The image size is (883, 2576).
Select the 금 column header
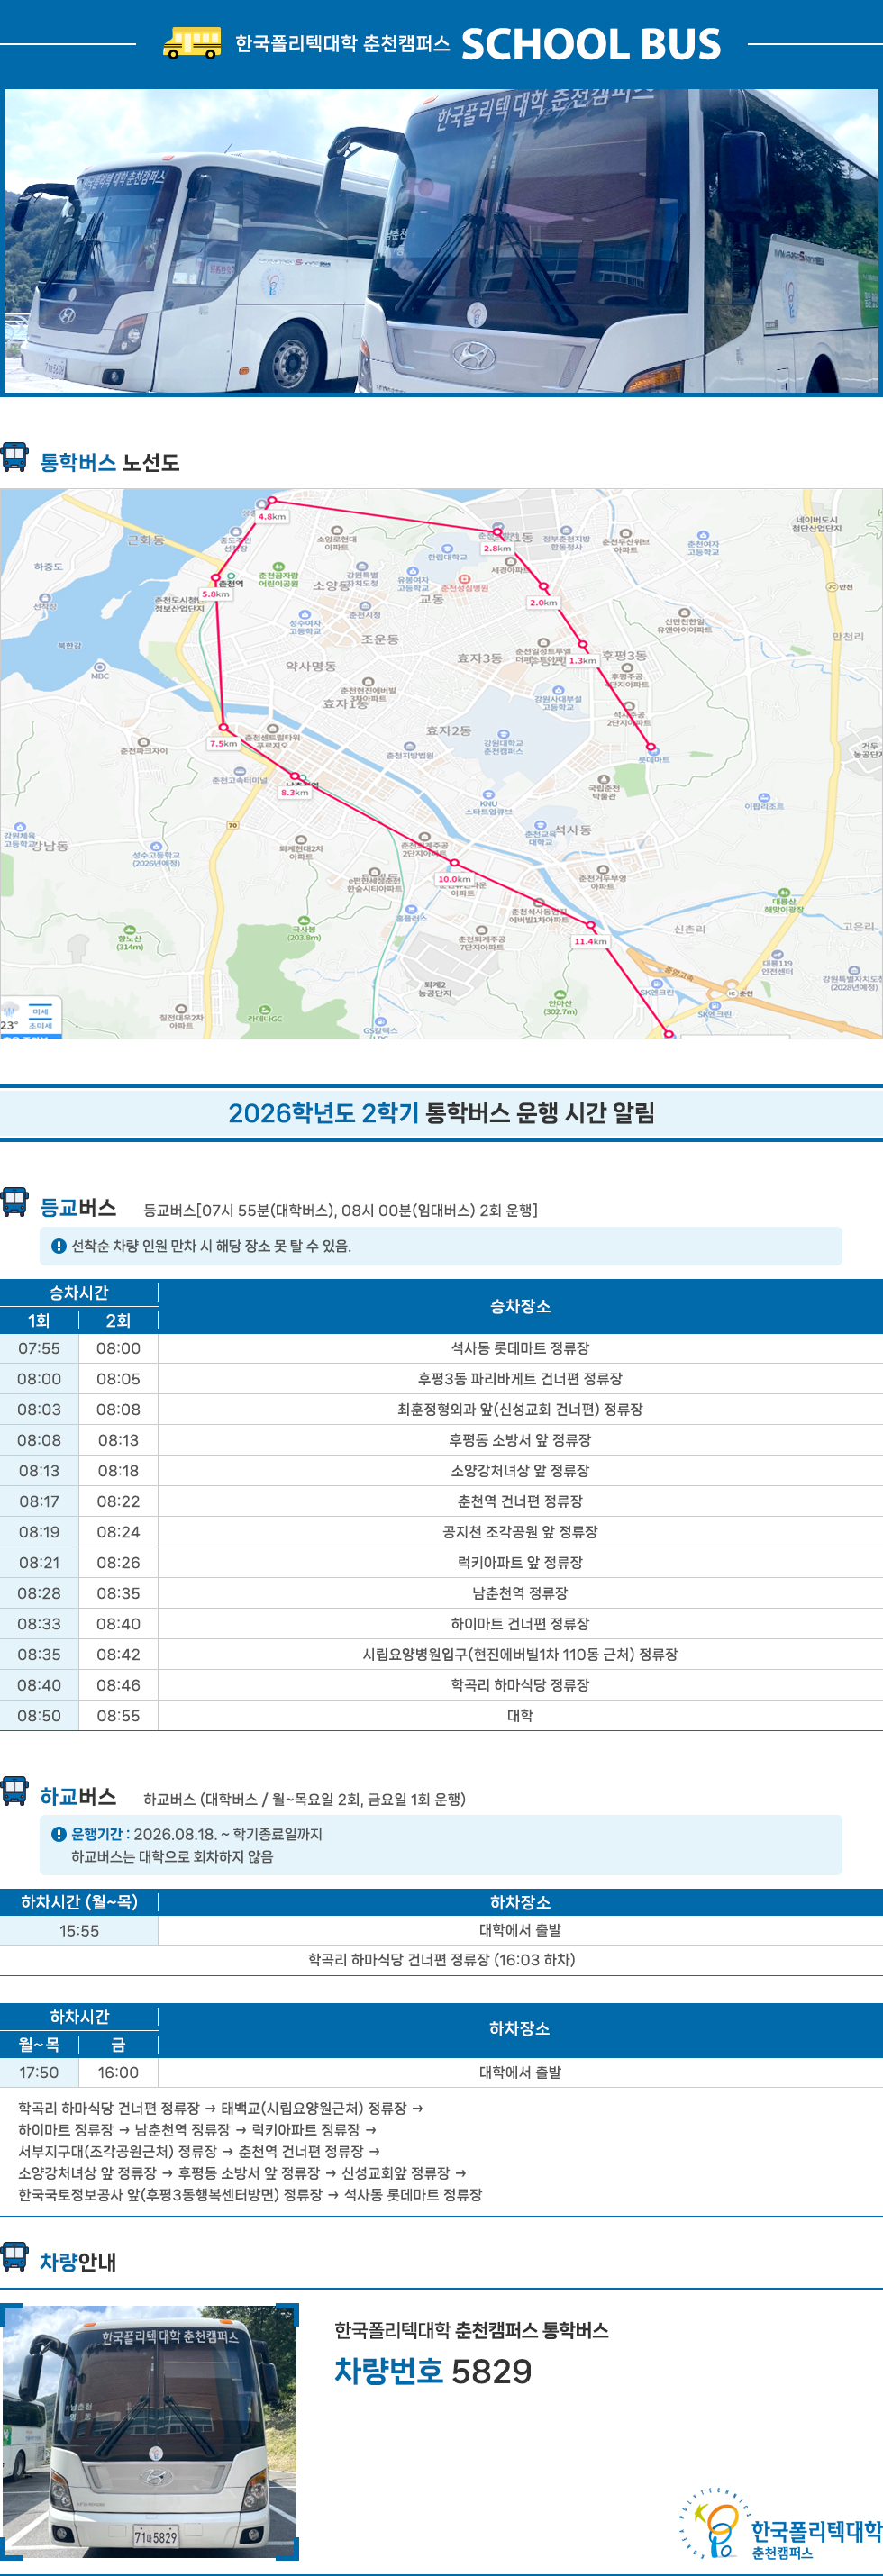point(118,2045)
